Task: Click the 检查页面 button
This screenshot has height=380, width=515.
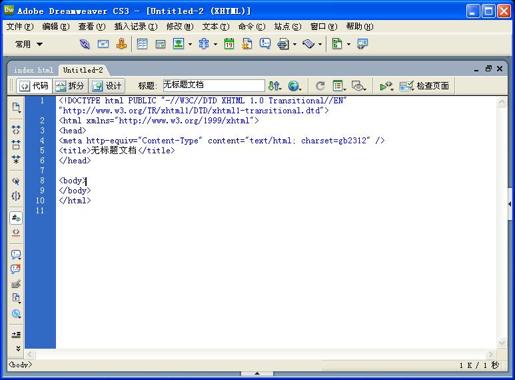Action: click(x=425, y=86)
